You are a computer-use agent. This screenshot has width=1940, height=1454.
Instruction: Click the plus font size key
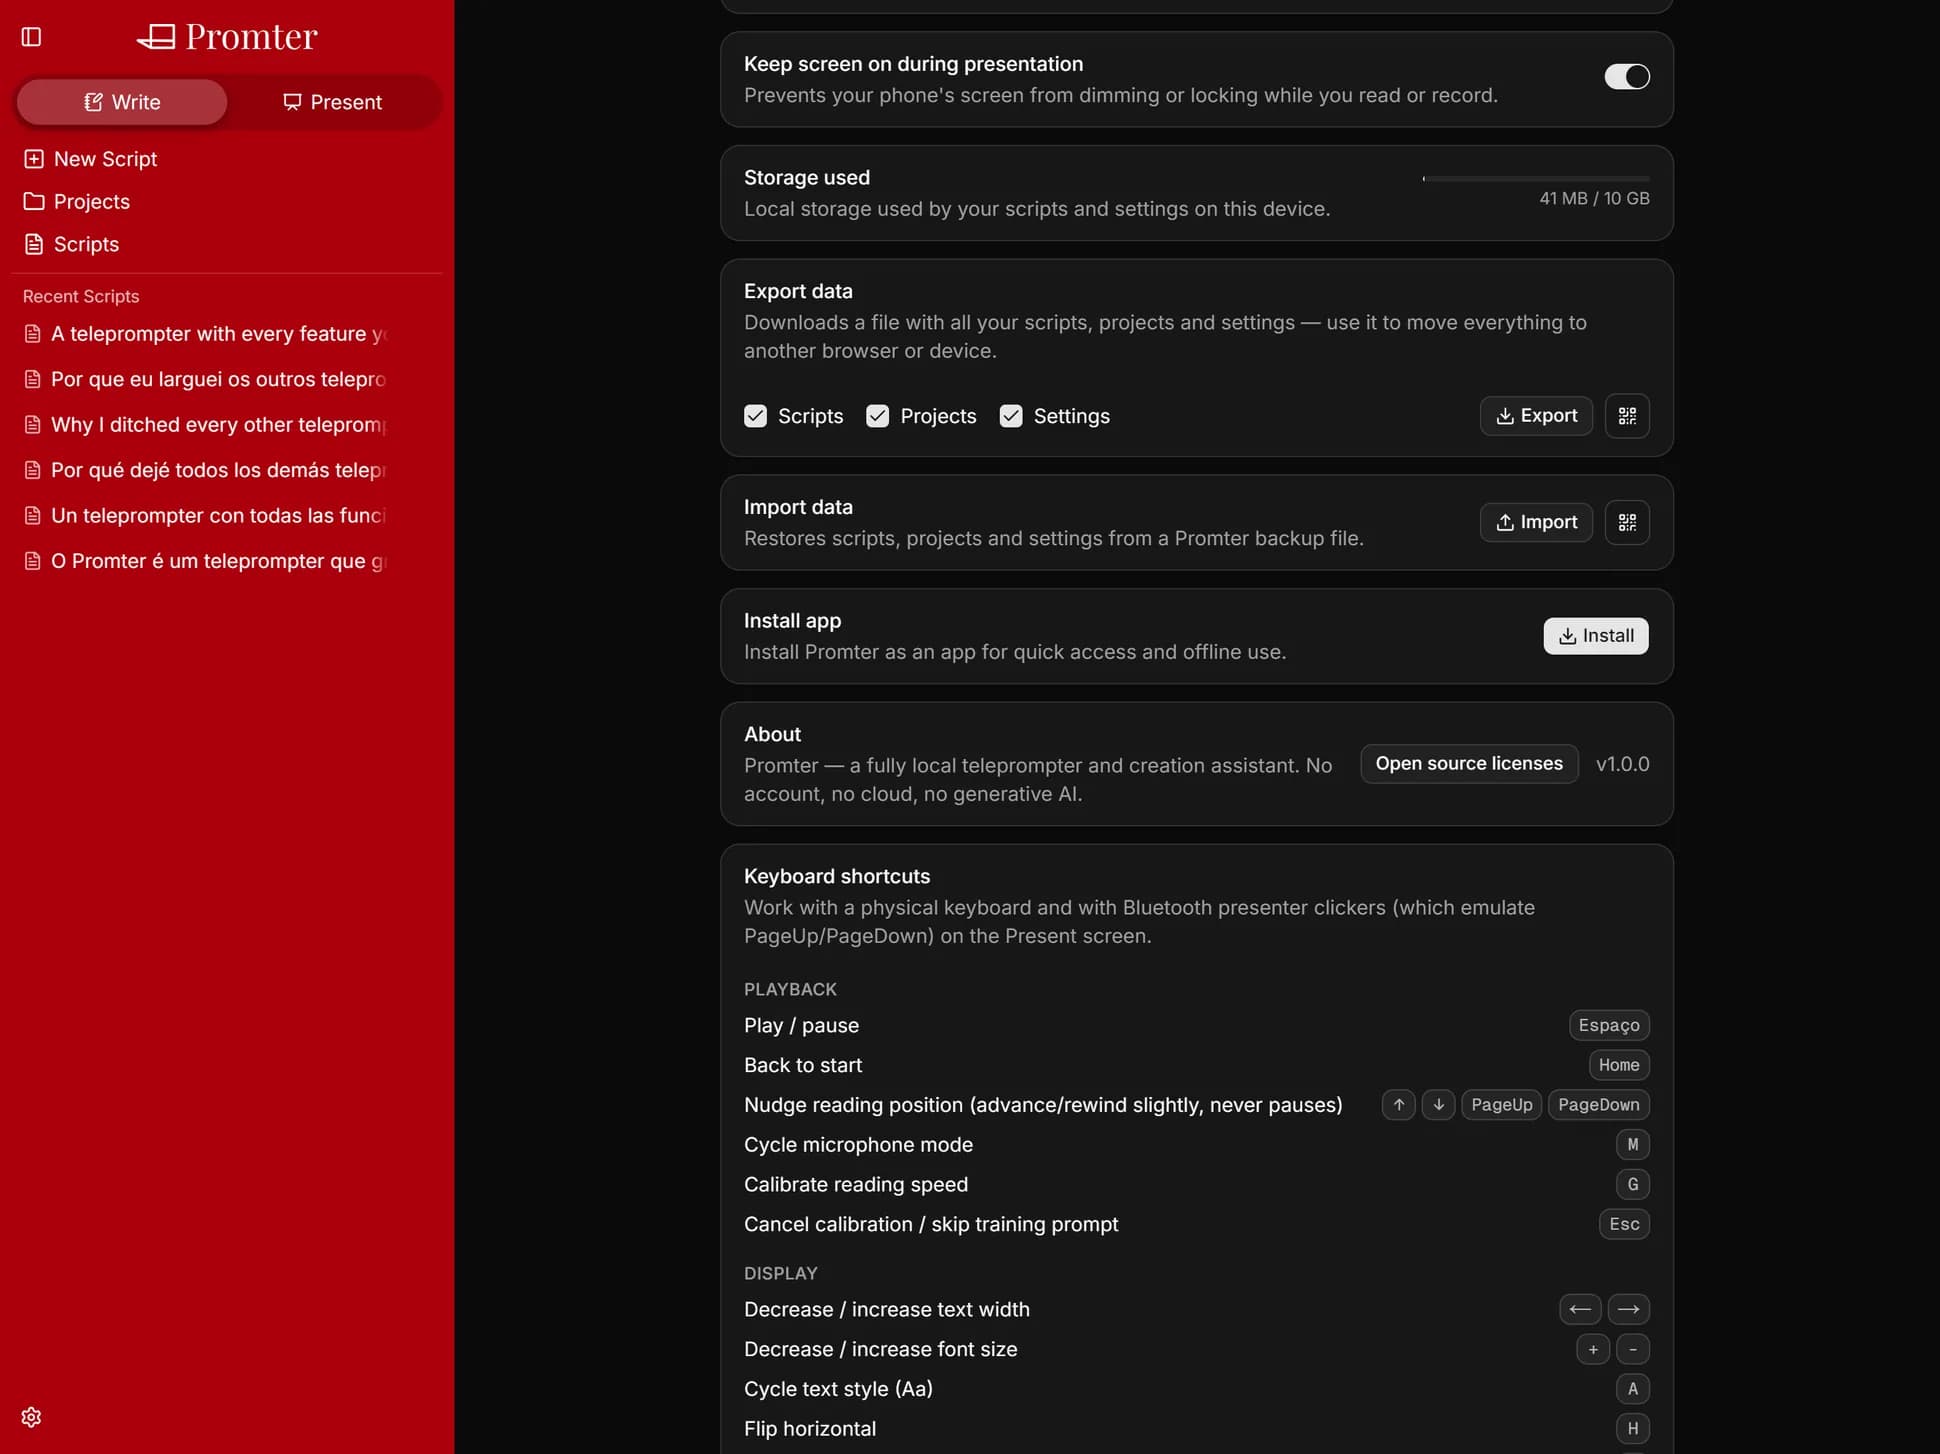[1593, 1349]
